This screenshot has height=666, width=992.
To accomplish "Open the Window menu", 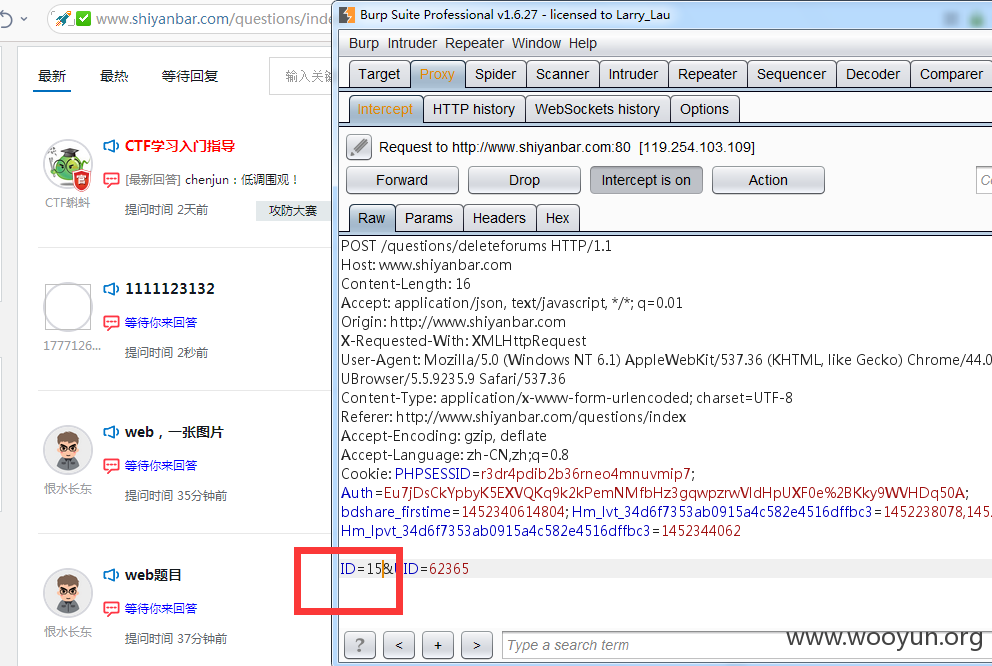I will click(x=536, y=43).
